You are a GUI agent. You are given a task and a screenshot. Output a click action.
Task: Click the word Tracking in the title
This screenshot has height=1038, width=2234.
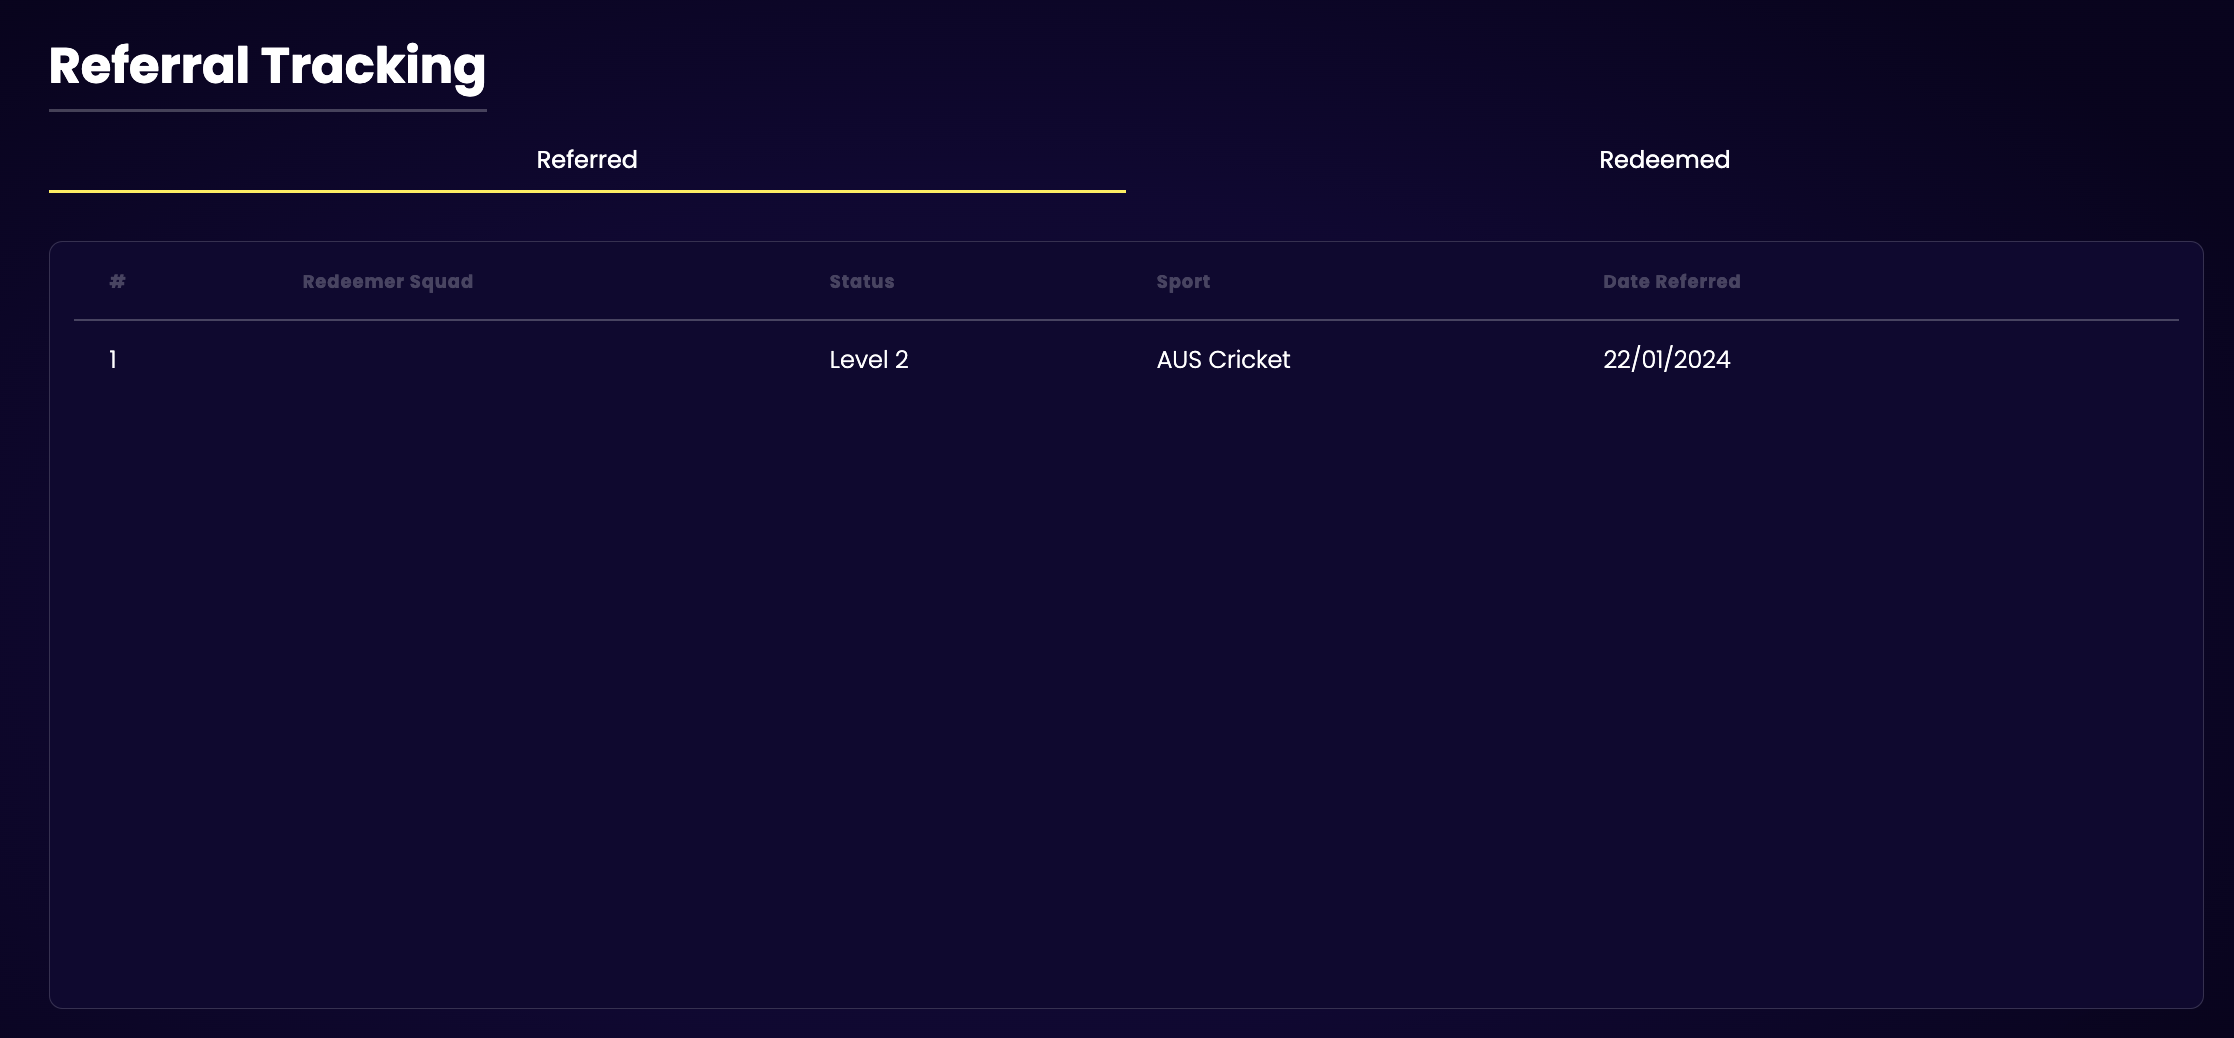(373, 66)
